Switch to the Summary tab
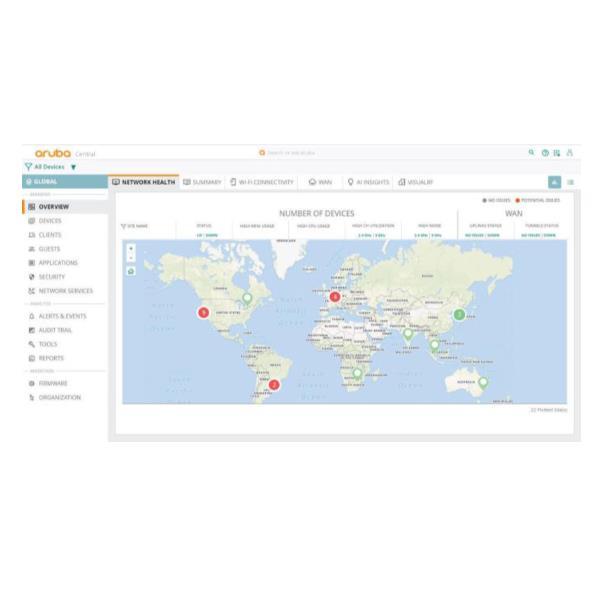 click(202, 182)
